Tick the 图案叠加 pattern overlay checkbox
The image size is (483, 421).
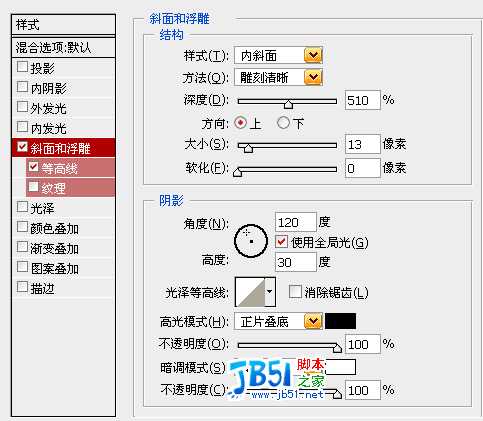click(22, 267)
